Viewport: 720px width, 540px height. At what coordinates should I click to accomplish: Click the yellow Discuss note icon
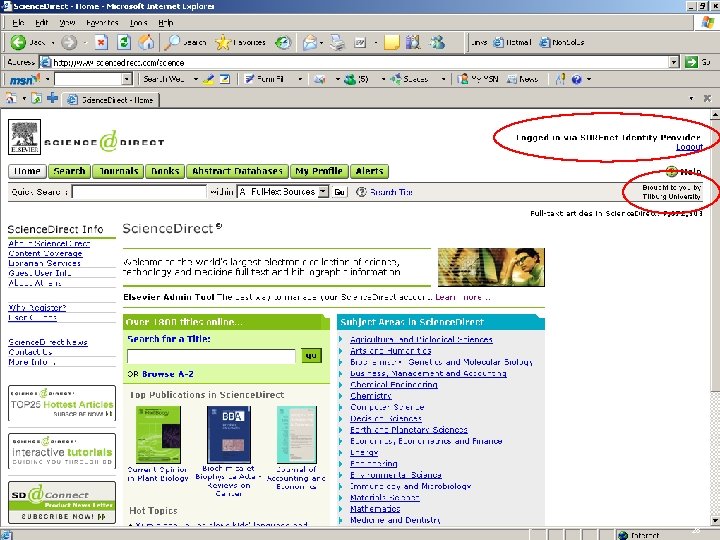392,42
